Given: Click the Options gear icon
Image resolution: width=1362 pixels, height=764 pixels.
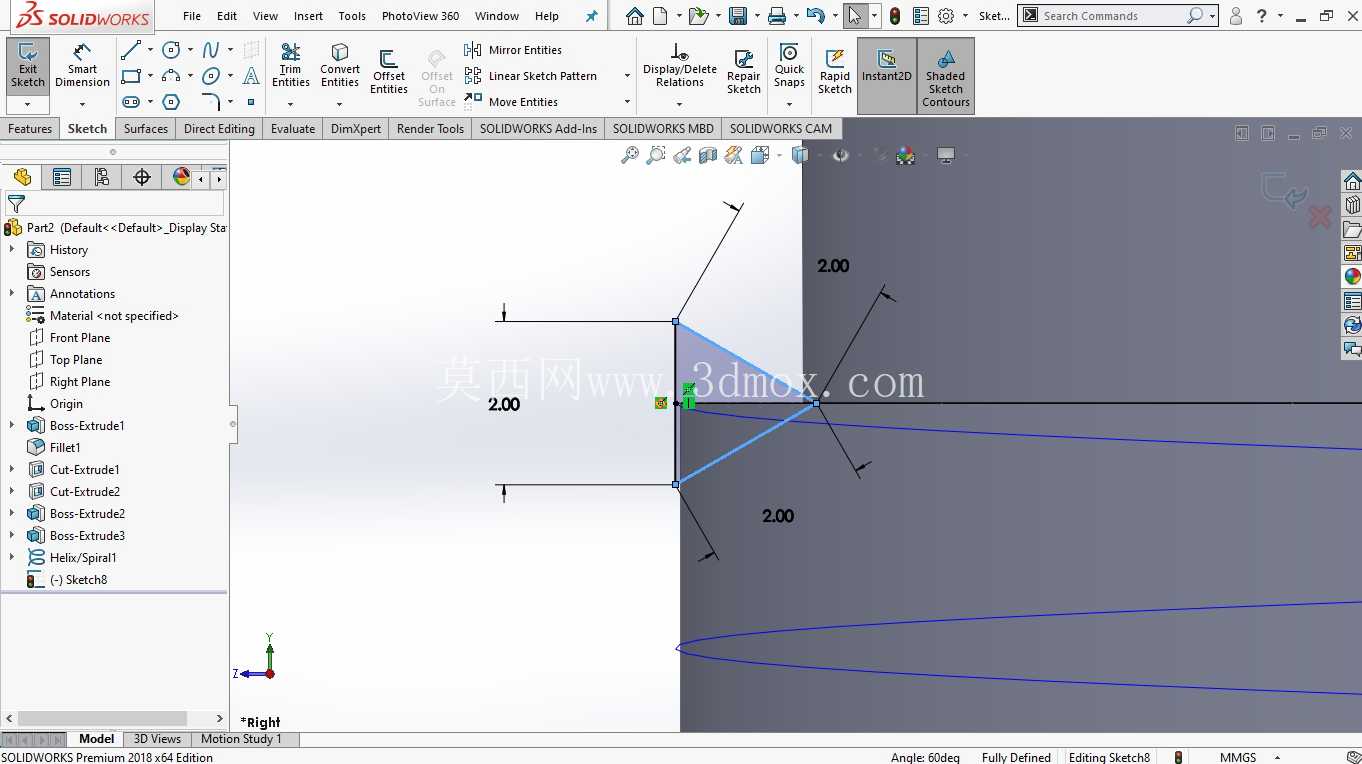Looking at the screenshot, I should pos(946,16).
